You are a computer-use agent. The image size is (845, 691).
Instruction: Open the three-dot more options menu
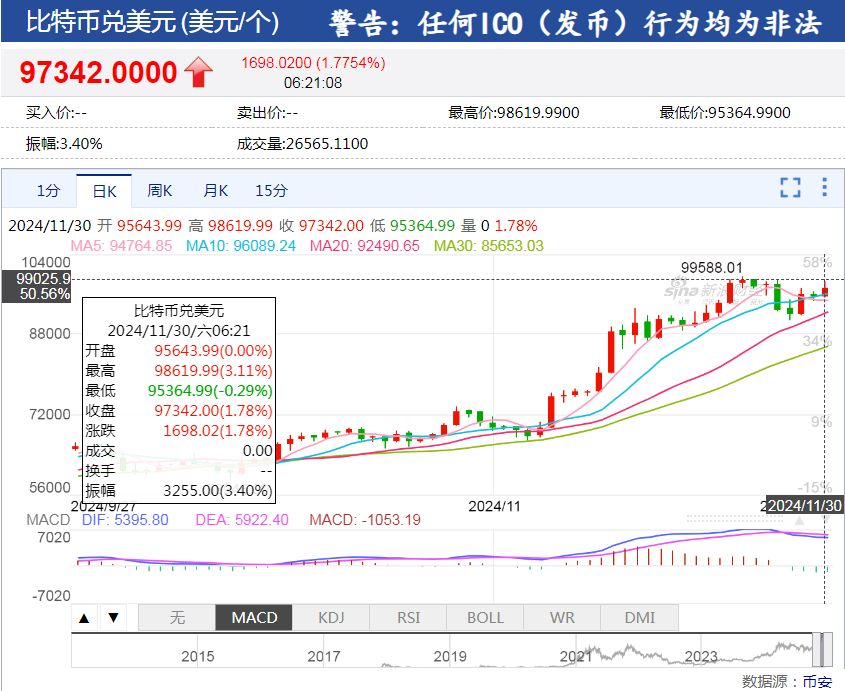tap(824, 187)
